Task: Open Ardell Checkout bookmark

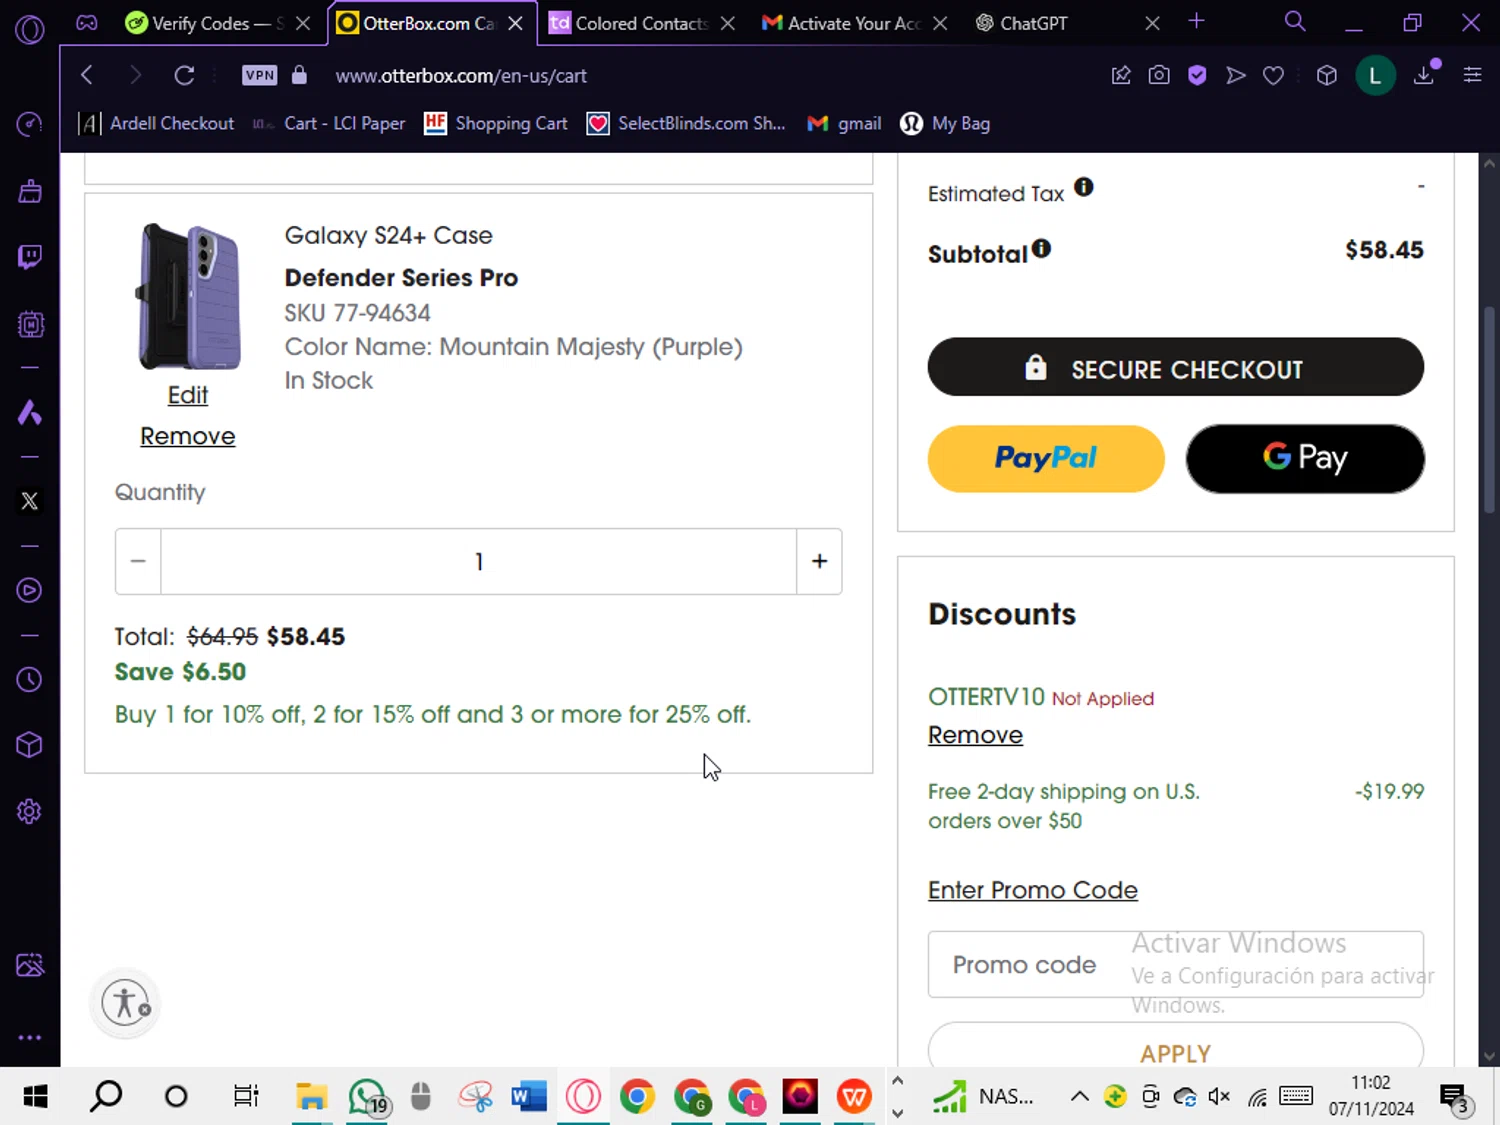Action: (157, 123)
